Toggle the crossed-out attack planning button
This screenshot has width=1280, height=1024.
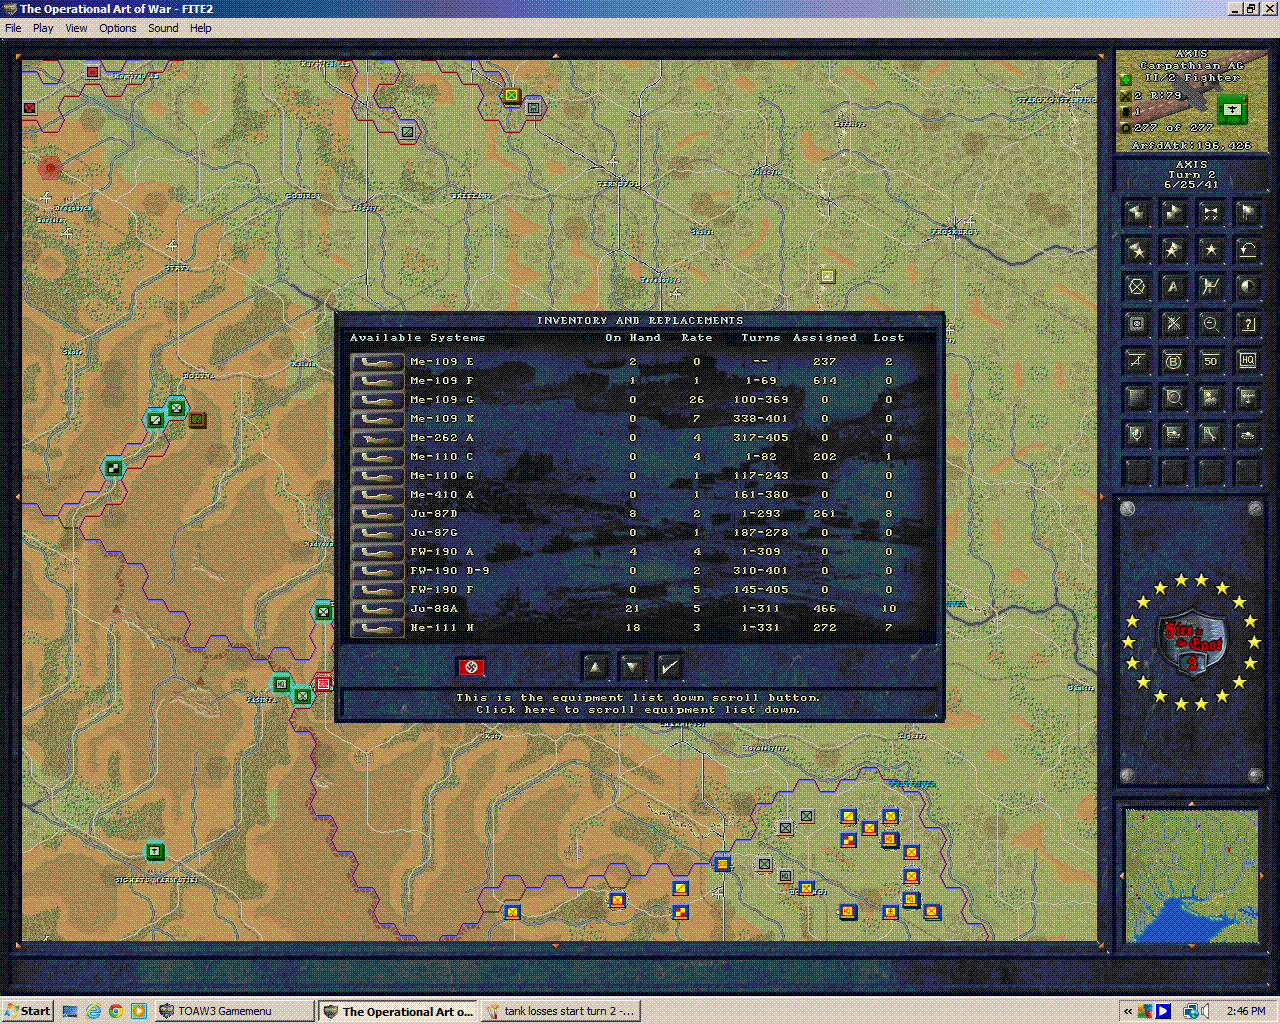click(x=1173, y=323)
